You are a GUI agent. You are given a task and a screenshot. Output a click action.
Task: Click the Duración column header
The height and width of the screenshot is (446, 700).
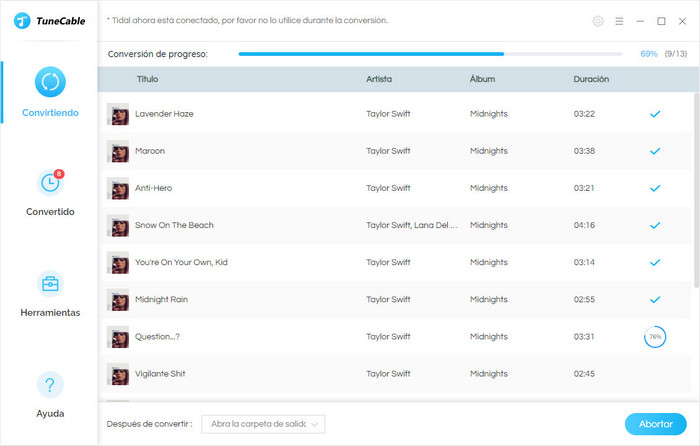click(591, 79)
